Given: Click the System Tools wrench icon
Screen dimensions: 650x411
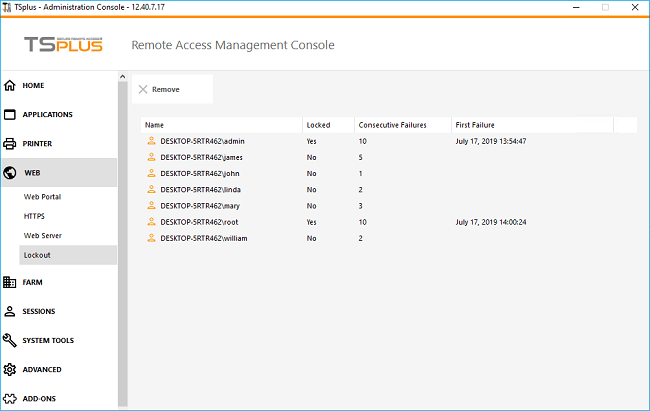Looking at the screenshot, I should click(10, 340).
